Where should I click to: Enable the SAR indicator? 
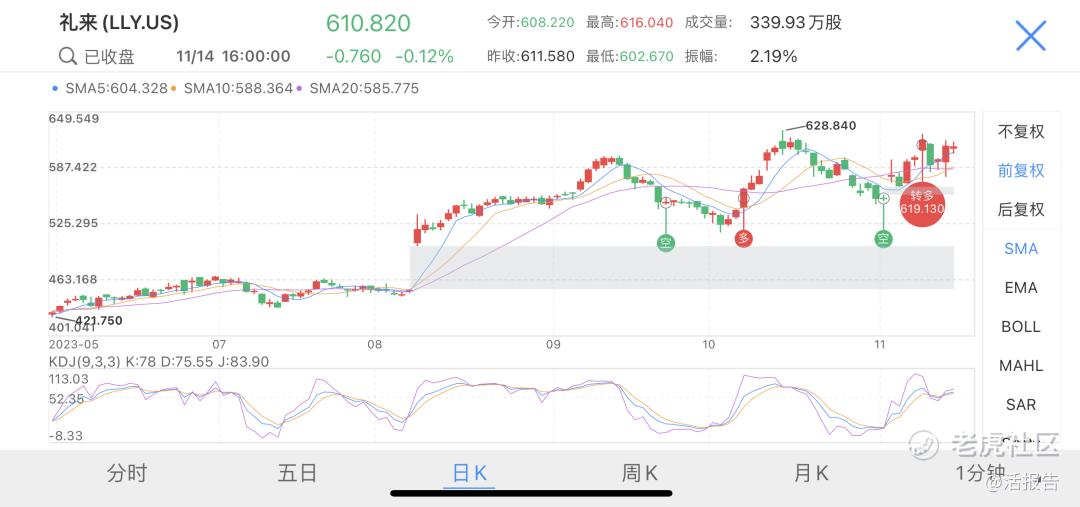pos(1020,405)
